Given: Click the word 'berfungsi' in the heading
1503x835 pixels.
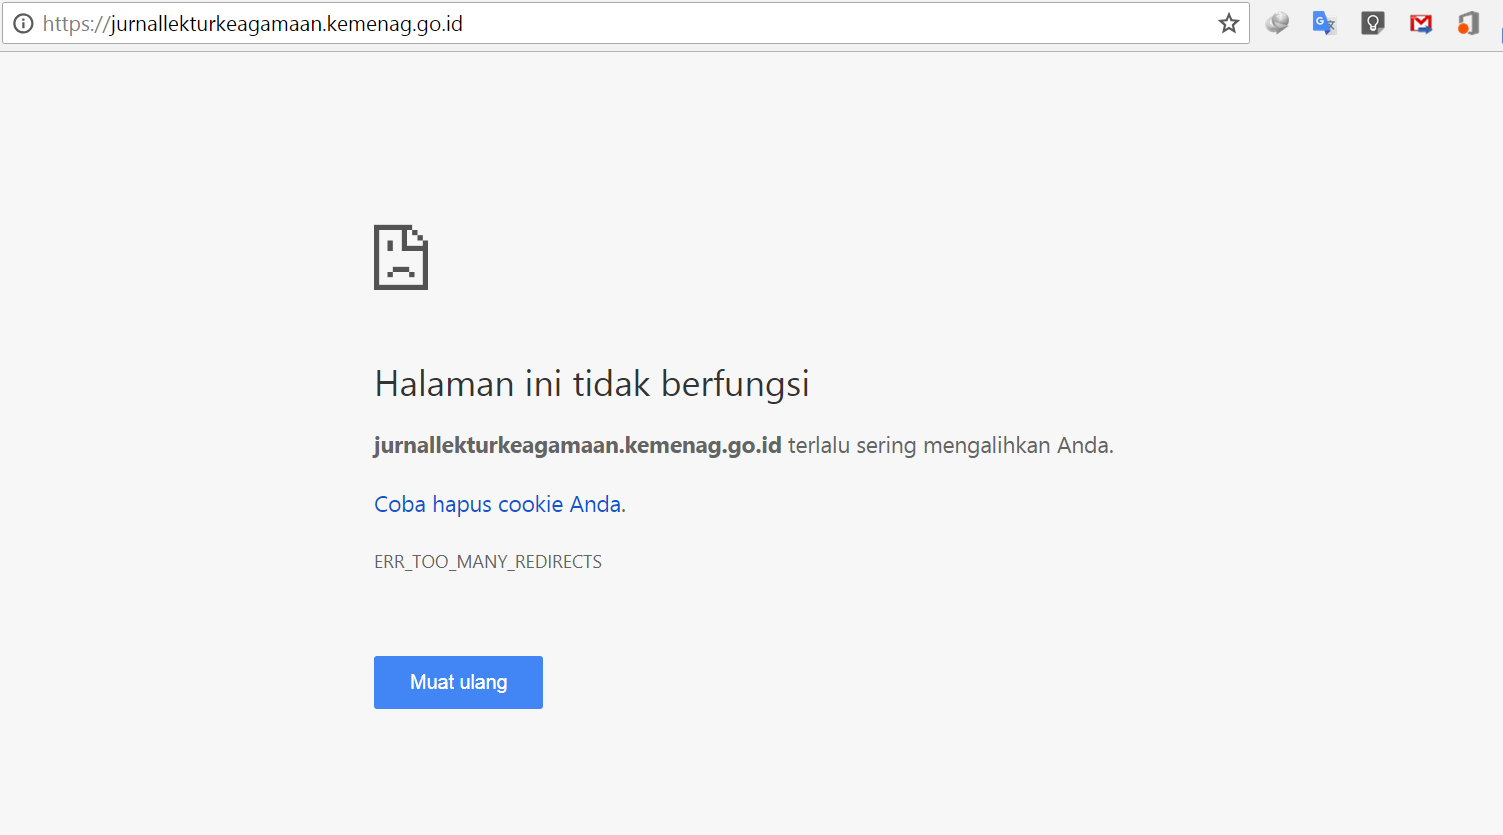Looking at the screenshot, I should [735, 384].
